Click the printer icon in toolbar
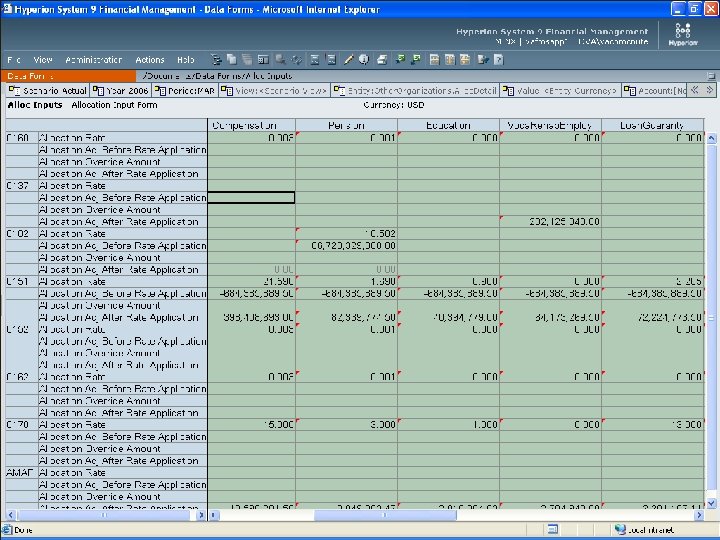Screen dimensions: 720x540 382,59
